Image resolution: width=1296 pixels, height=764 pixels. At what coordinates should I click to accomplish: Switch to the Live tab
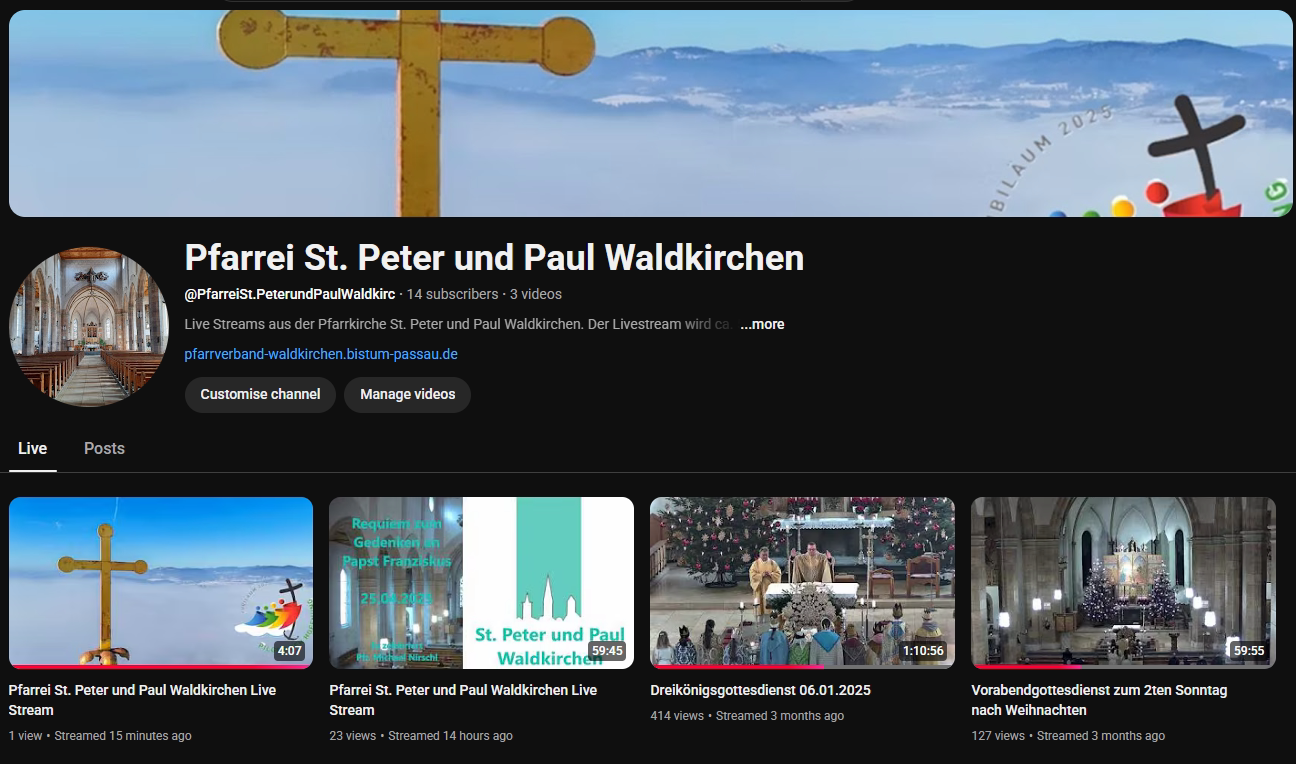[32, 448]
